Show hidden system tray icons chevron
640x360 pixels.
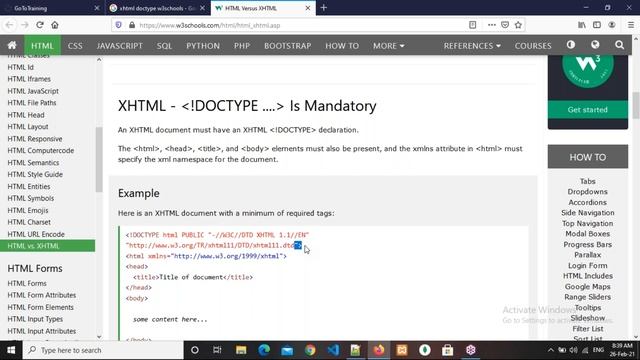[x=551, y=350]
